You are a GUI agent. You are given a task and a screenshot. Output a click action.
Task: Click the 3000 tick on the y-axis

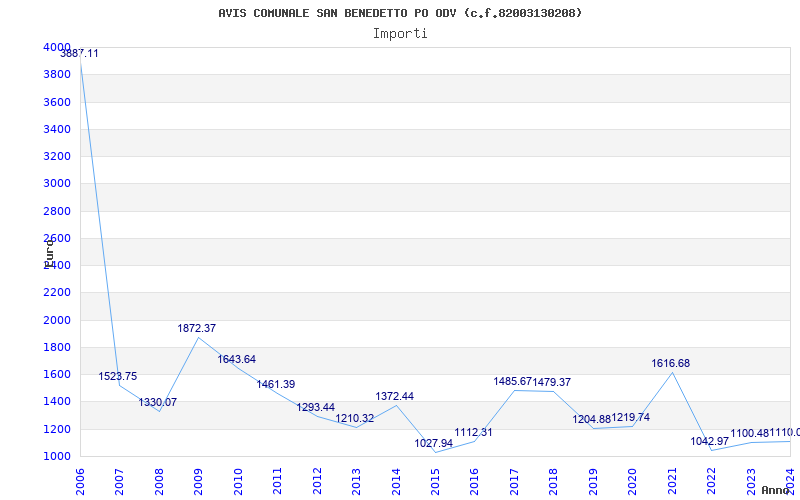coord(57,183)
